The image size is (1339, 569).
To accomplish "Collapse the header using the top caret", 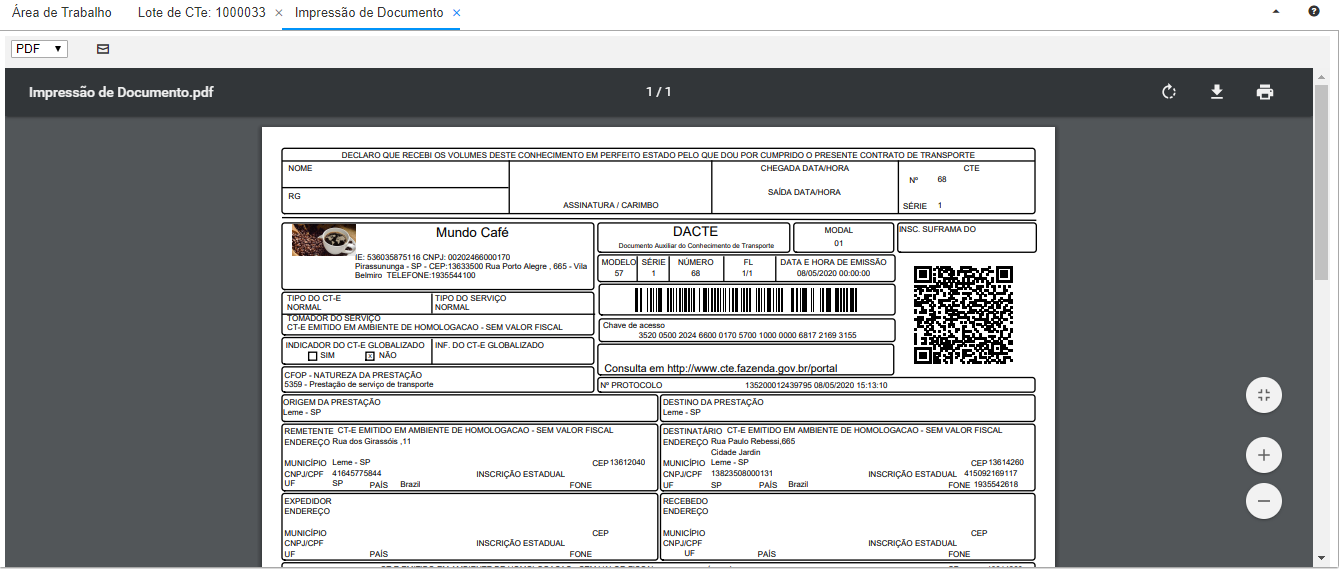I will (1276, 13).
